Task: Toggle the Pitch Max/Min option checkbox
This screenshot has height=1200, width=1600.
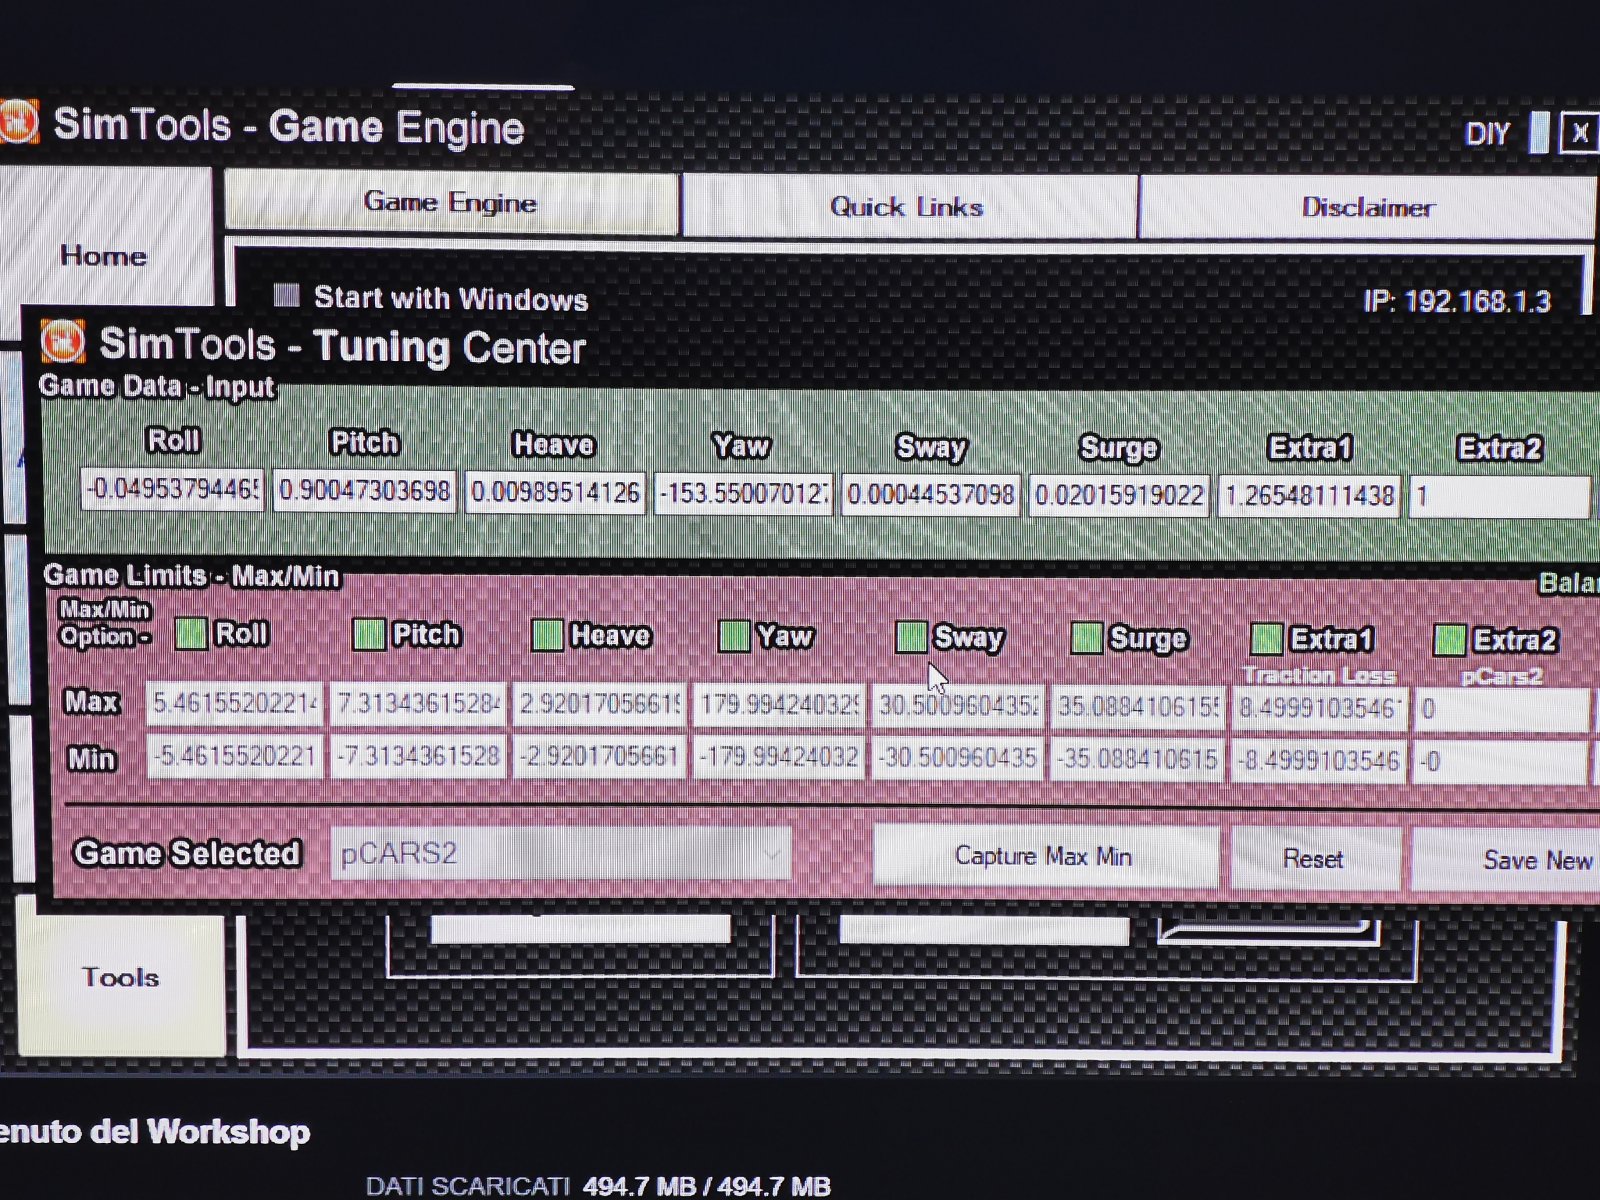Action: [x=369, y=634]
